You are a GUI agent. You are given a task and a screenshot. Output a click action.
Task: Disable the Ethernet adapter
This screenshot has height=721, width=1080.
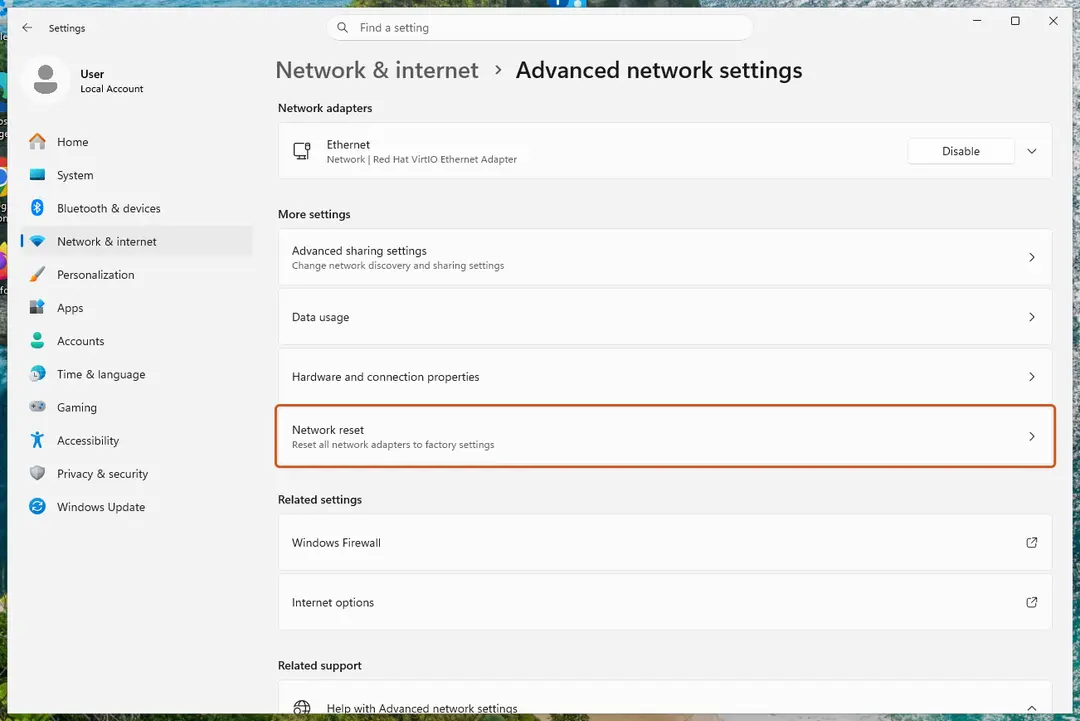[x=960, y=151]
